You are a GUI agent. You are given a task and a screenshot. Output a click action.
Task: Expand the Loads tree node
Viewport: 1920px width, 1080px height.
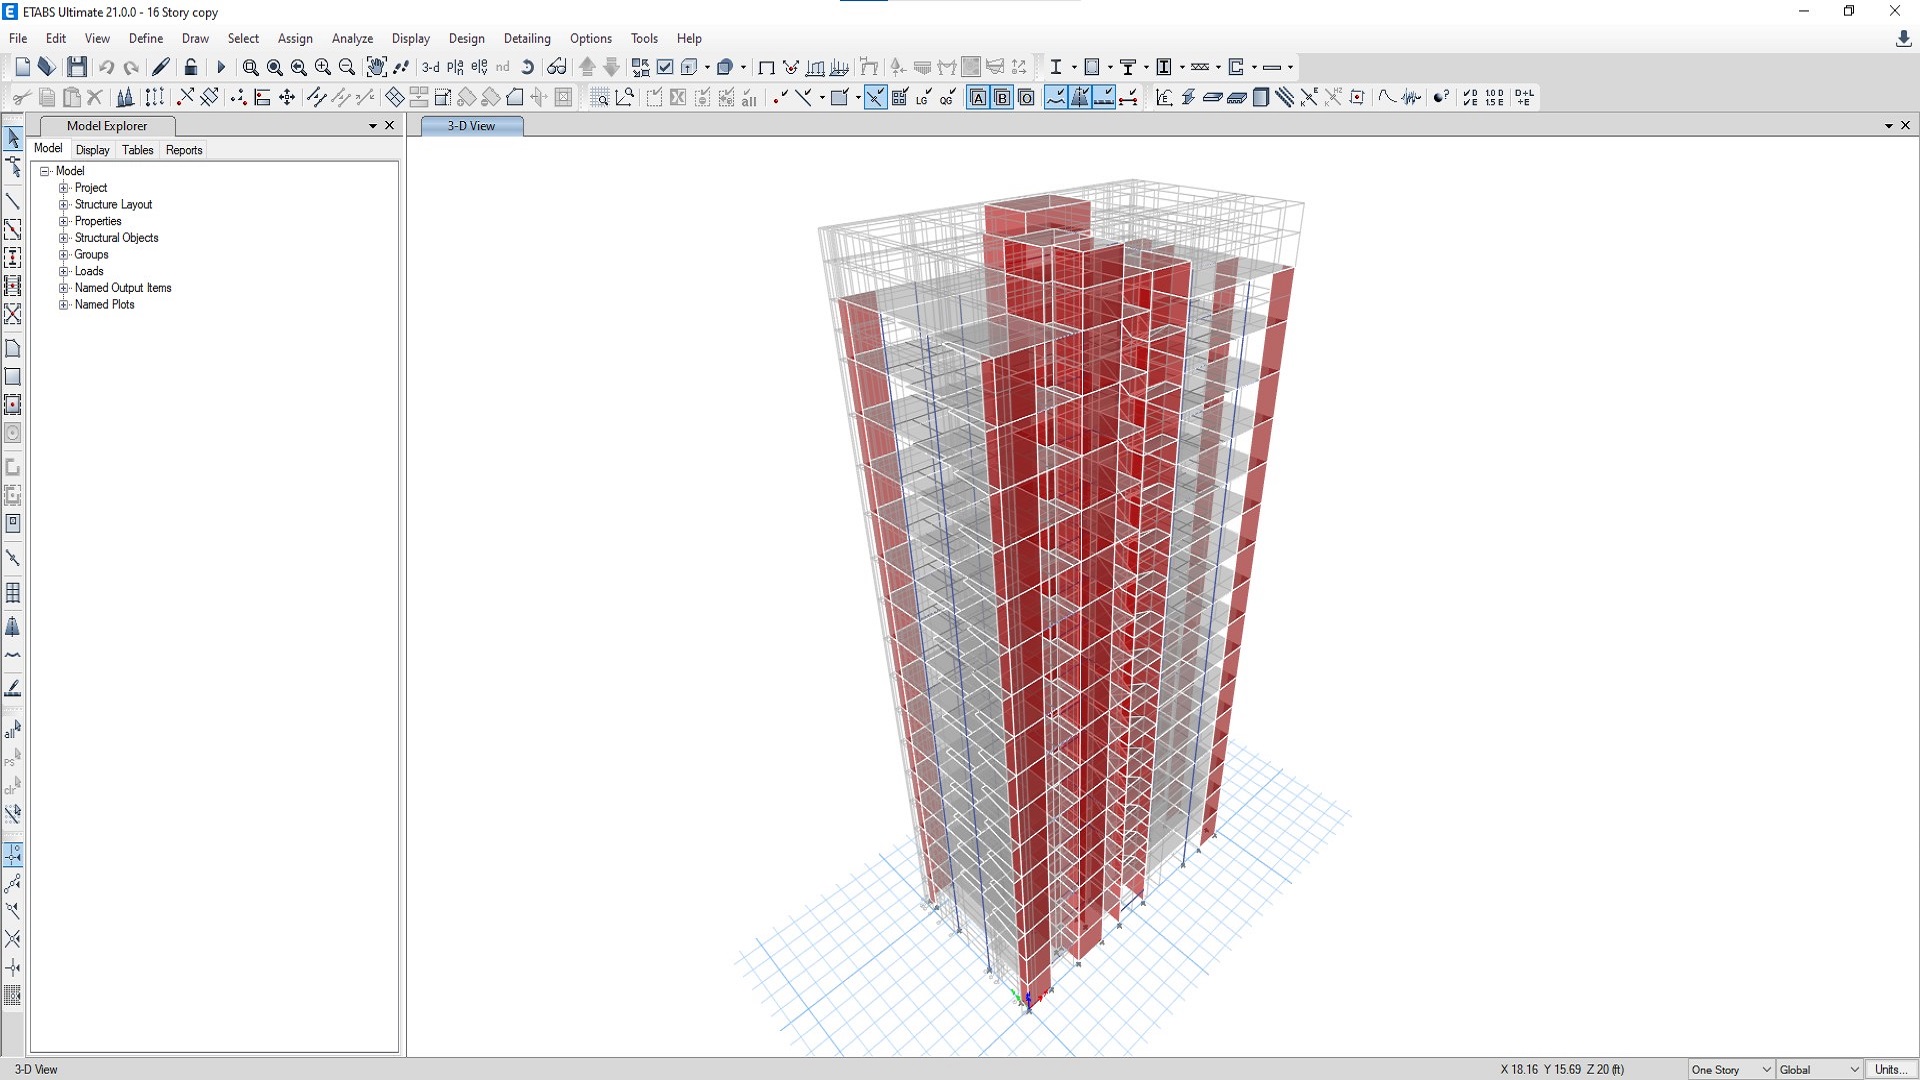(64, 271)
